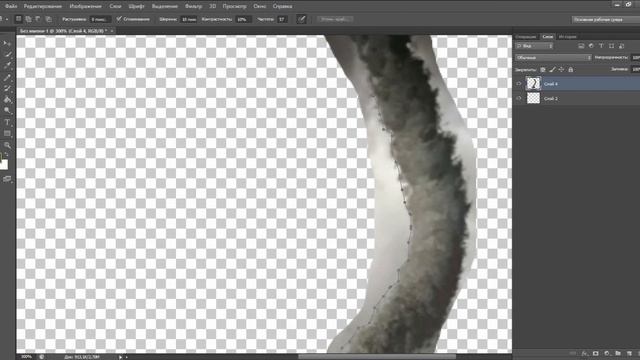Open the Справка menu

(x=282, y=6)
